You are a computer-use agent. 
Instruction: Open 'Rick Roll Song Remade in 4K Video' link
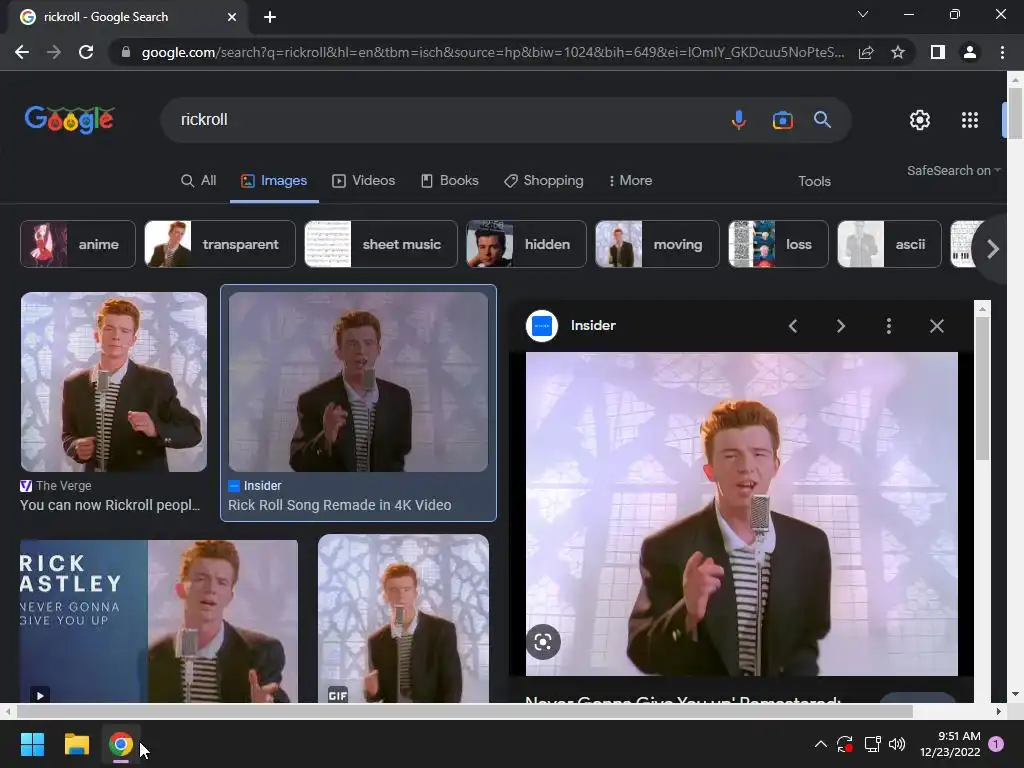(x=340, y=505)
